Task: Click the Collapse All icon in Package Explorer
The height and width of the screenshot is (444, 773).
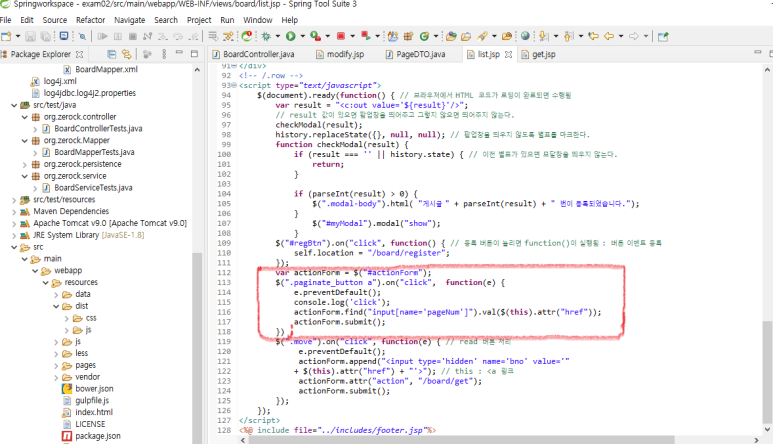Action: pyautogui.click(x=111, y=54)
